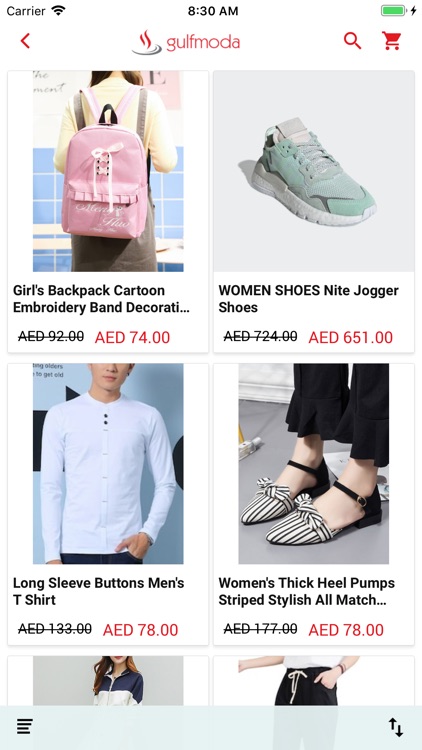Tap the gulfmoda logo
This screenshot has height=750, width=422.
coord(186,42)
